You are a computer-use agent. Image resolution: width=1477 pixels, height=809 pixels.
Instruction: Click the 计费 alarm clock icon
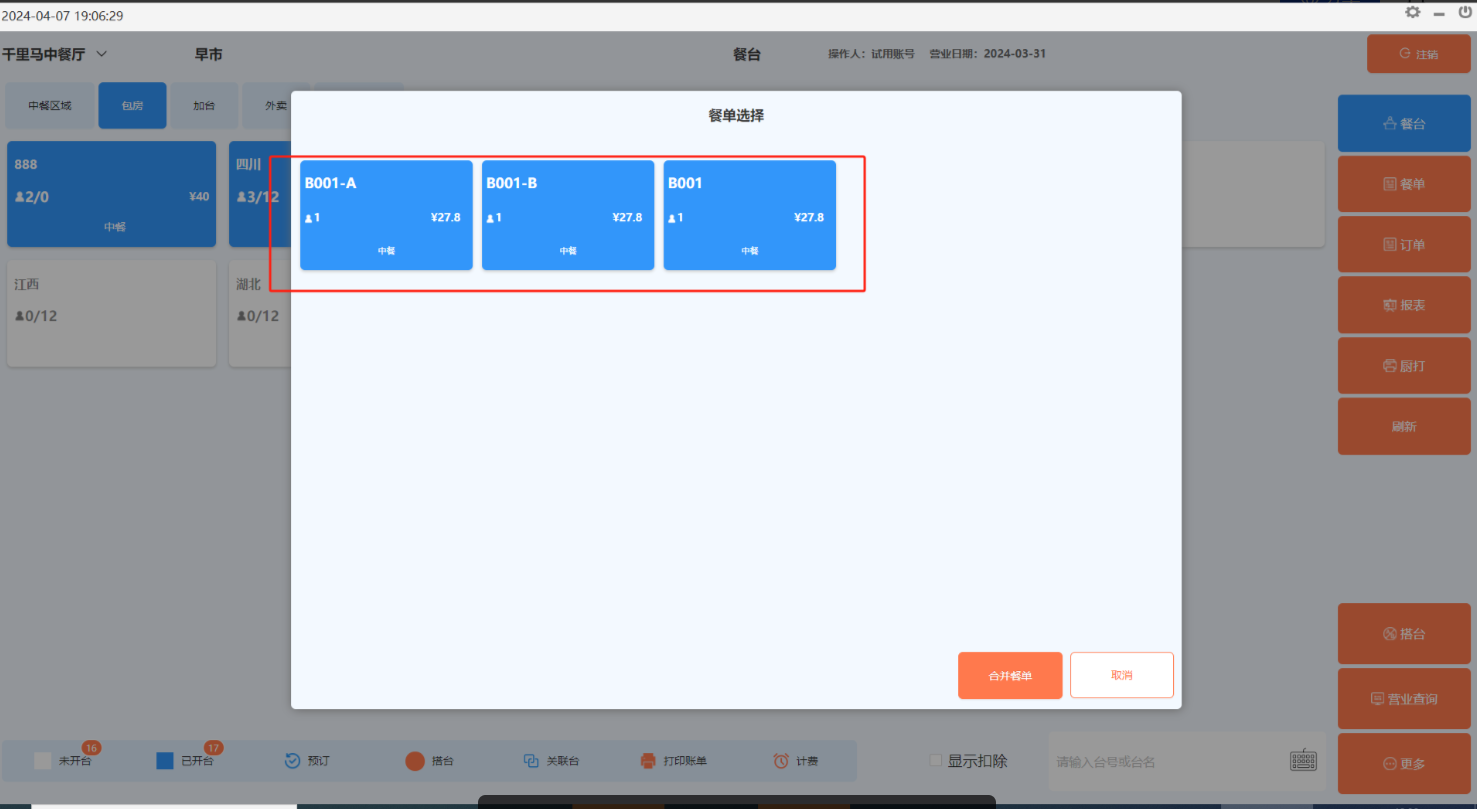[781, 761]
